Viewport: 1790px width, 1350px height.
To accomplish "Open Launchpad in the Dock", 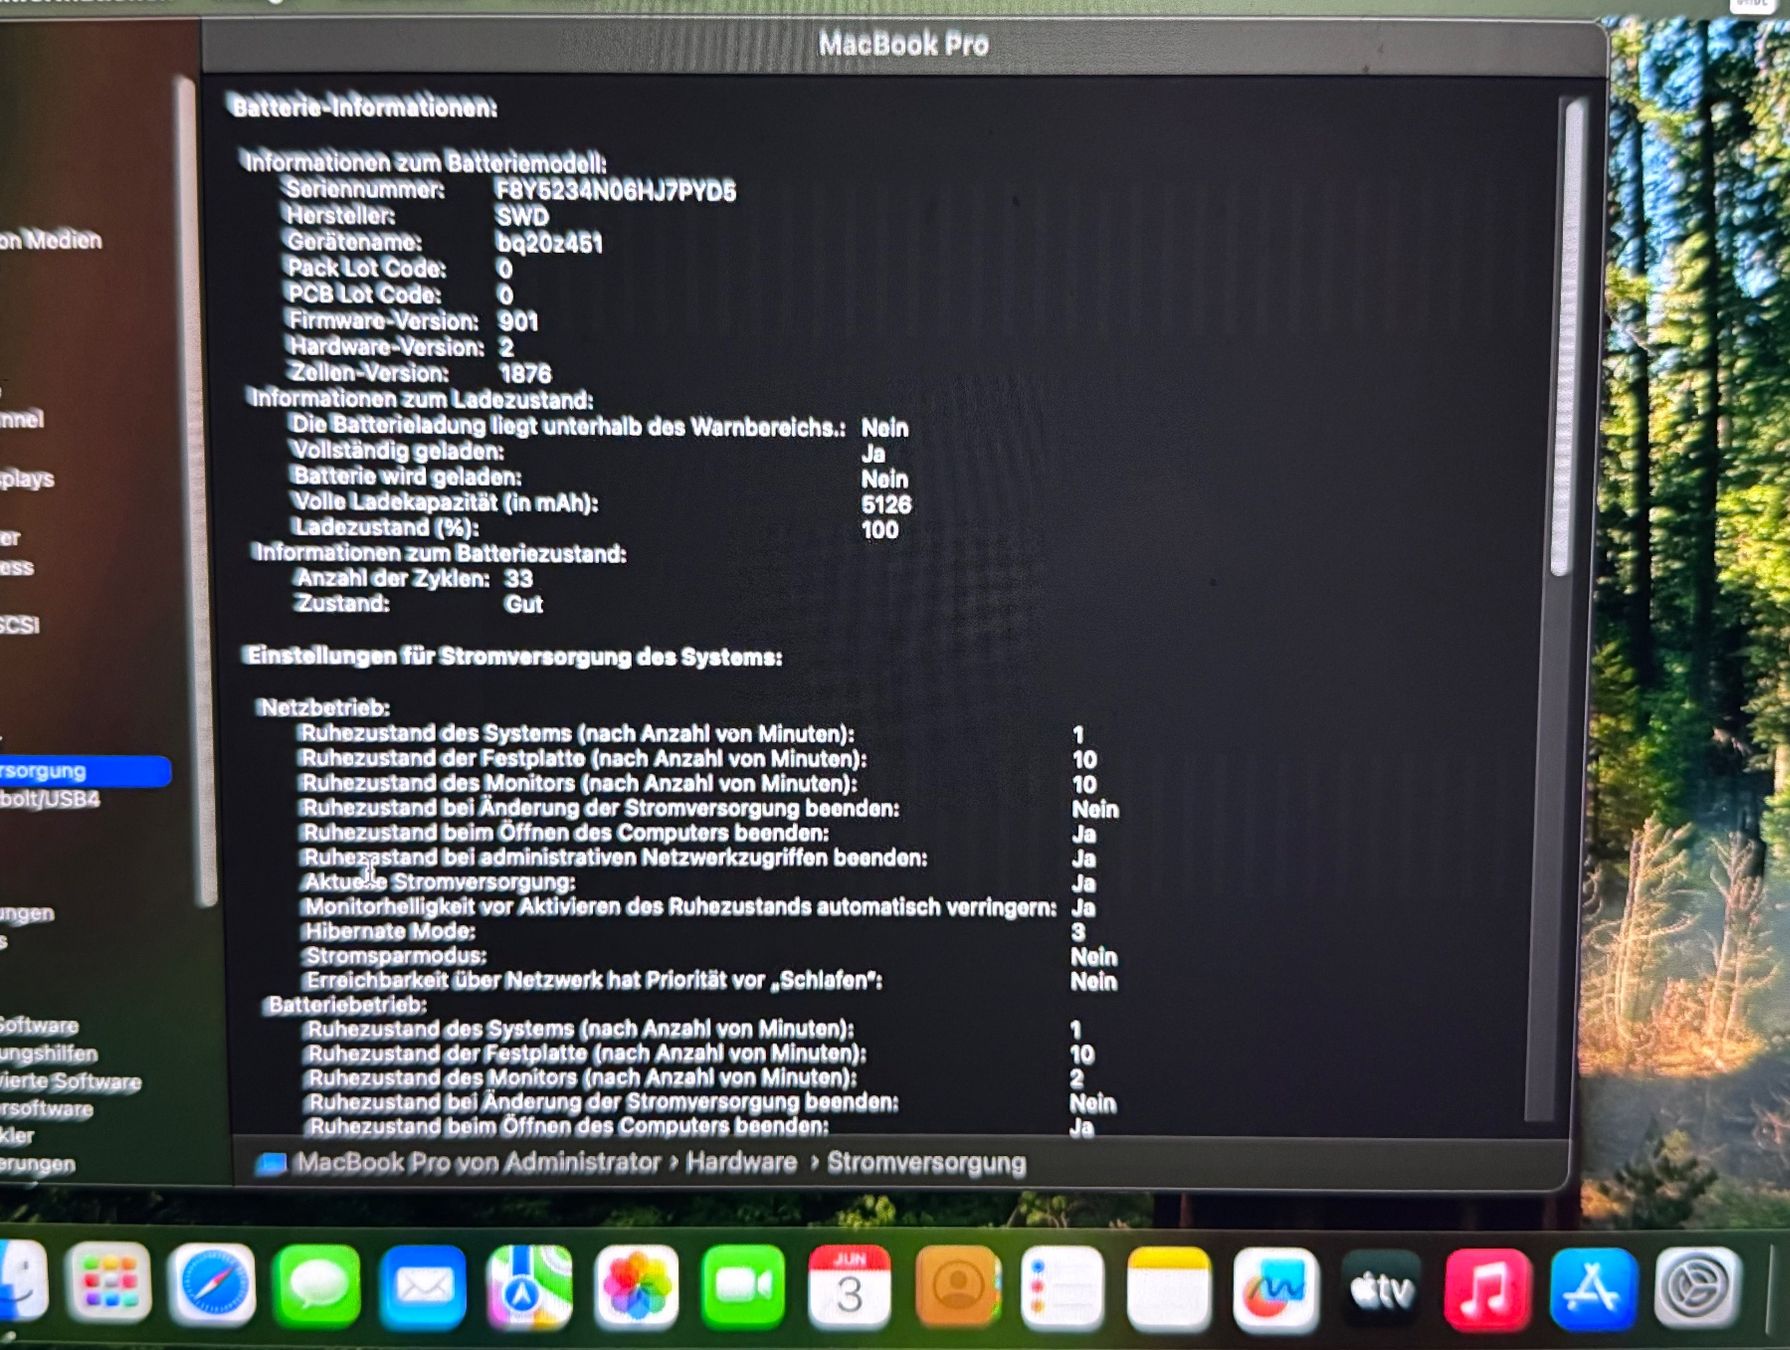I will coord(108,1285).
